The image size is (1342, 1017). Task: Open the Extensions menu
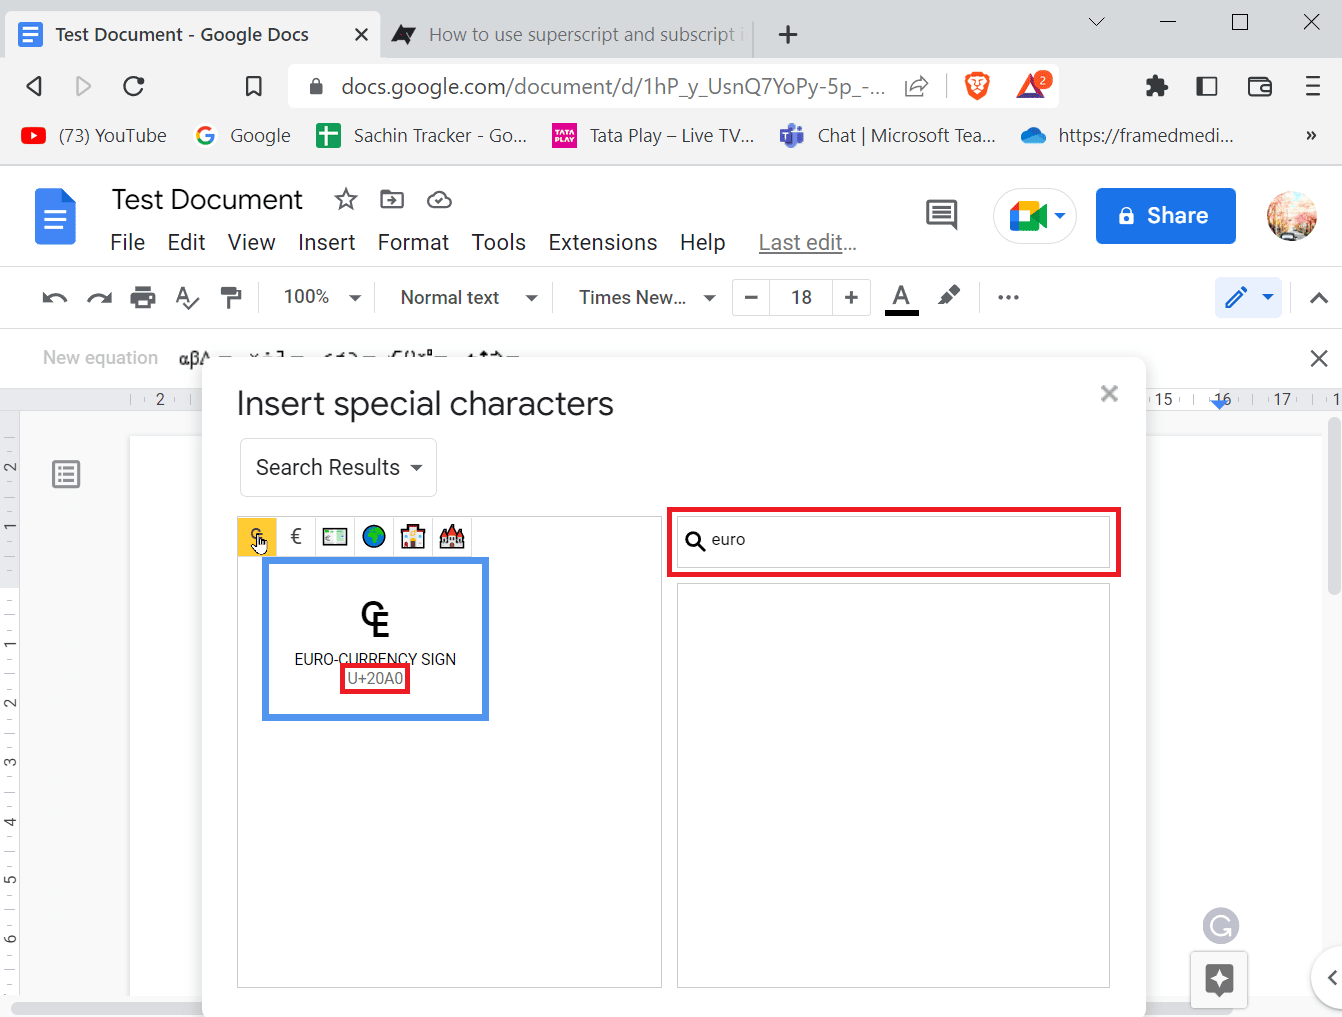click(x=603, y=243)
